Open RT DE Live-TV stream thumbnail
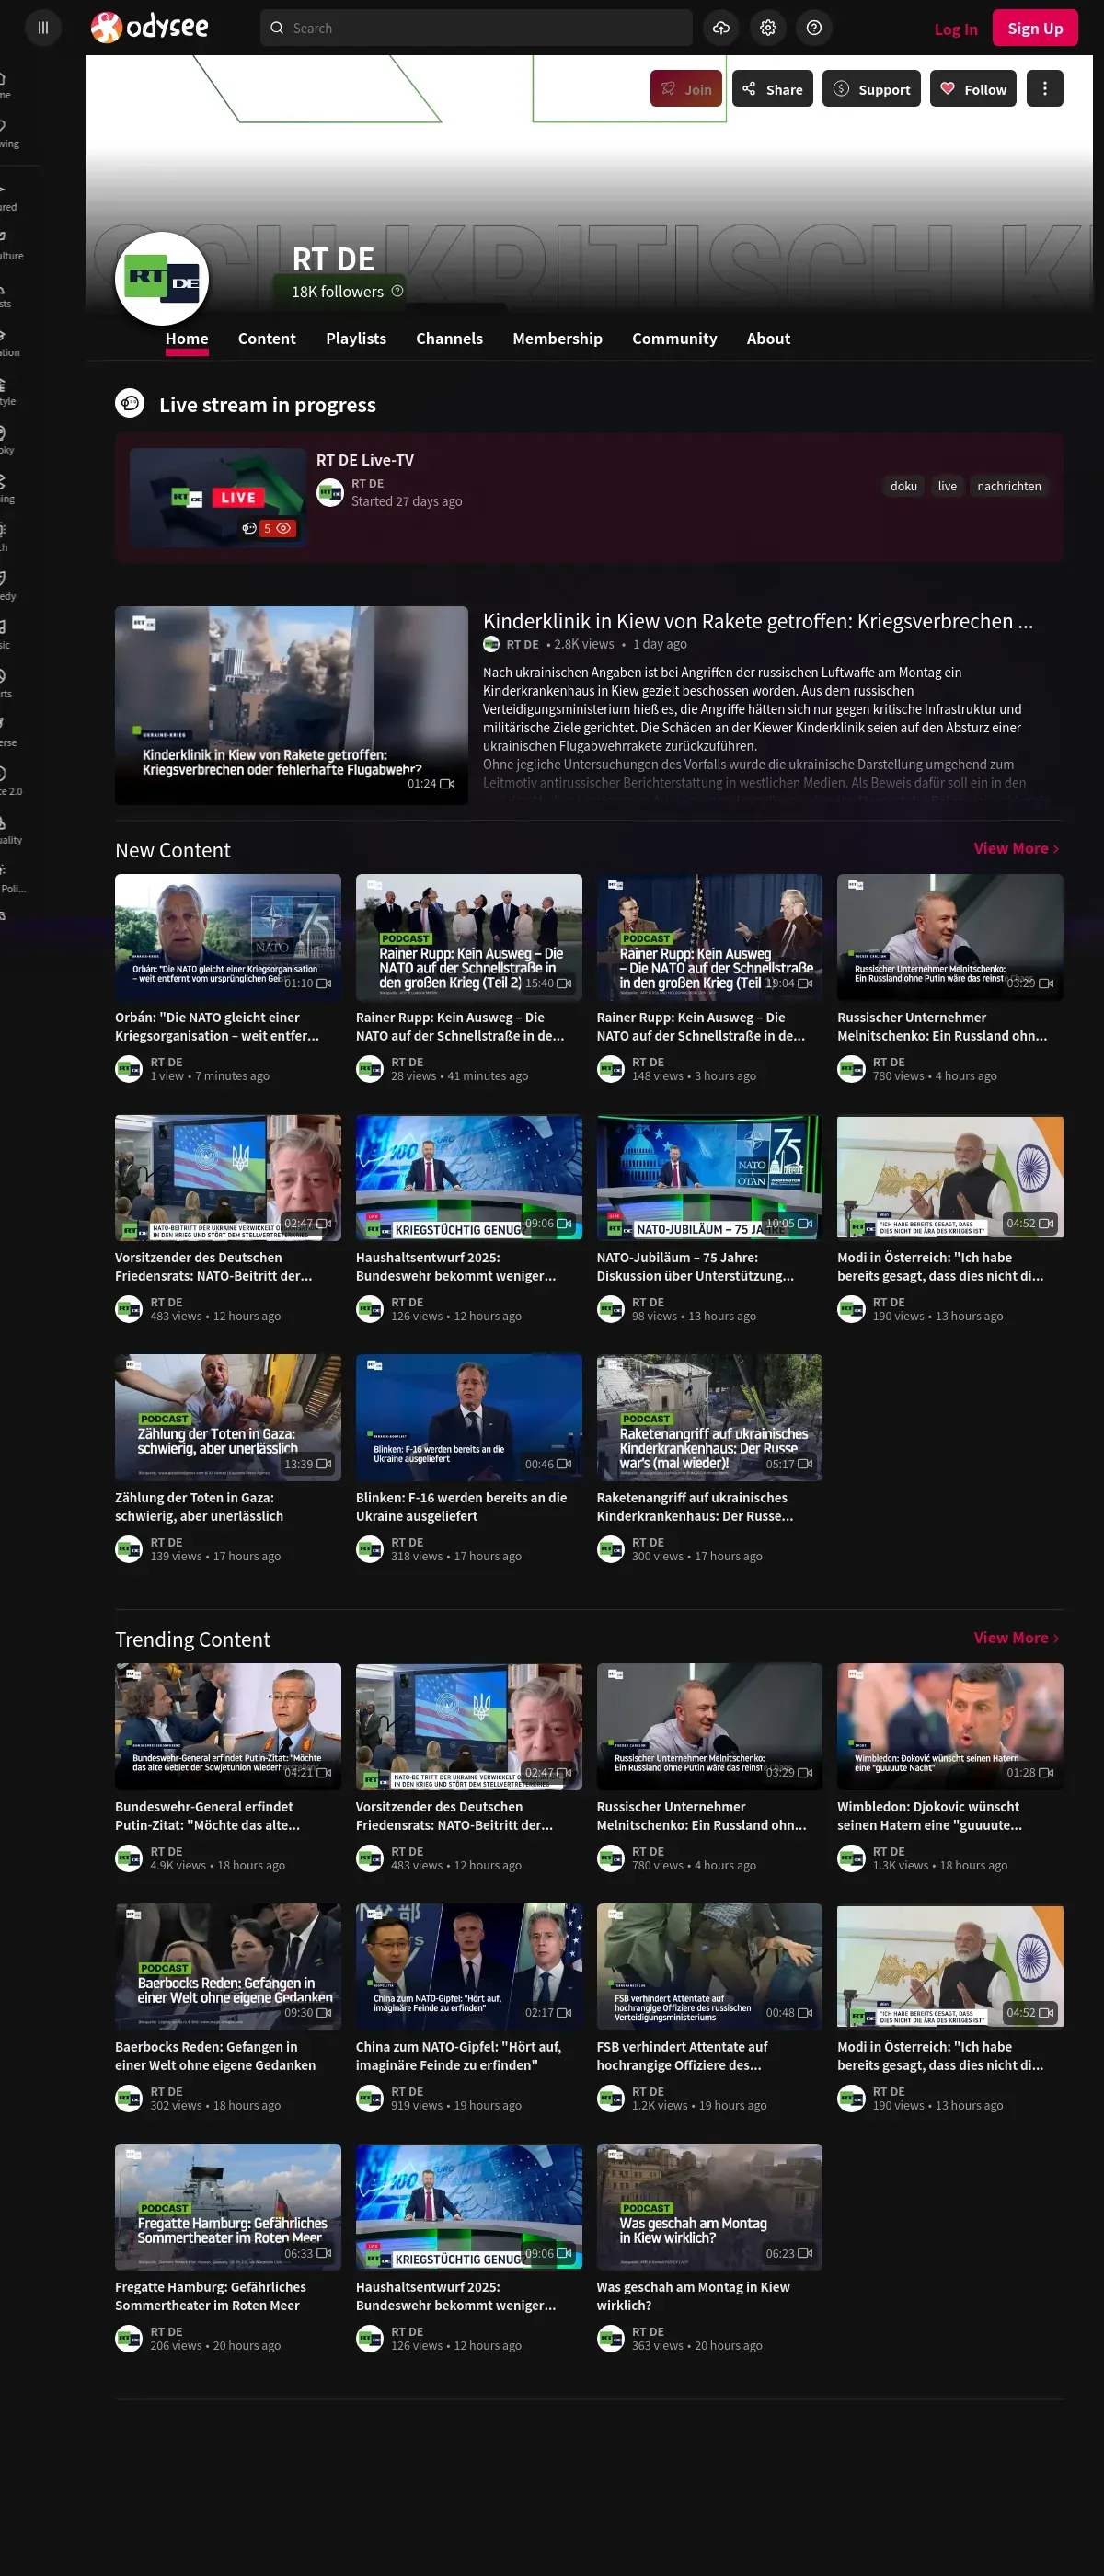1104x2576 pixels. (x=218, y=497)
